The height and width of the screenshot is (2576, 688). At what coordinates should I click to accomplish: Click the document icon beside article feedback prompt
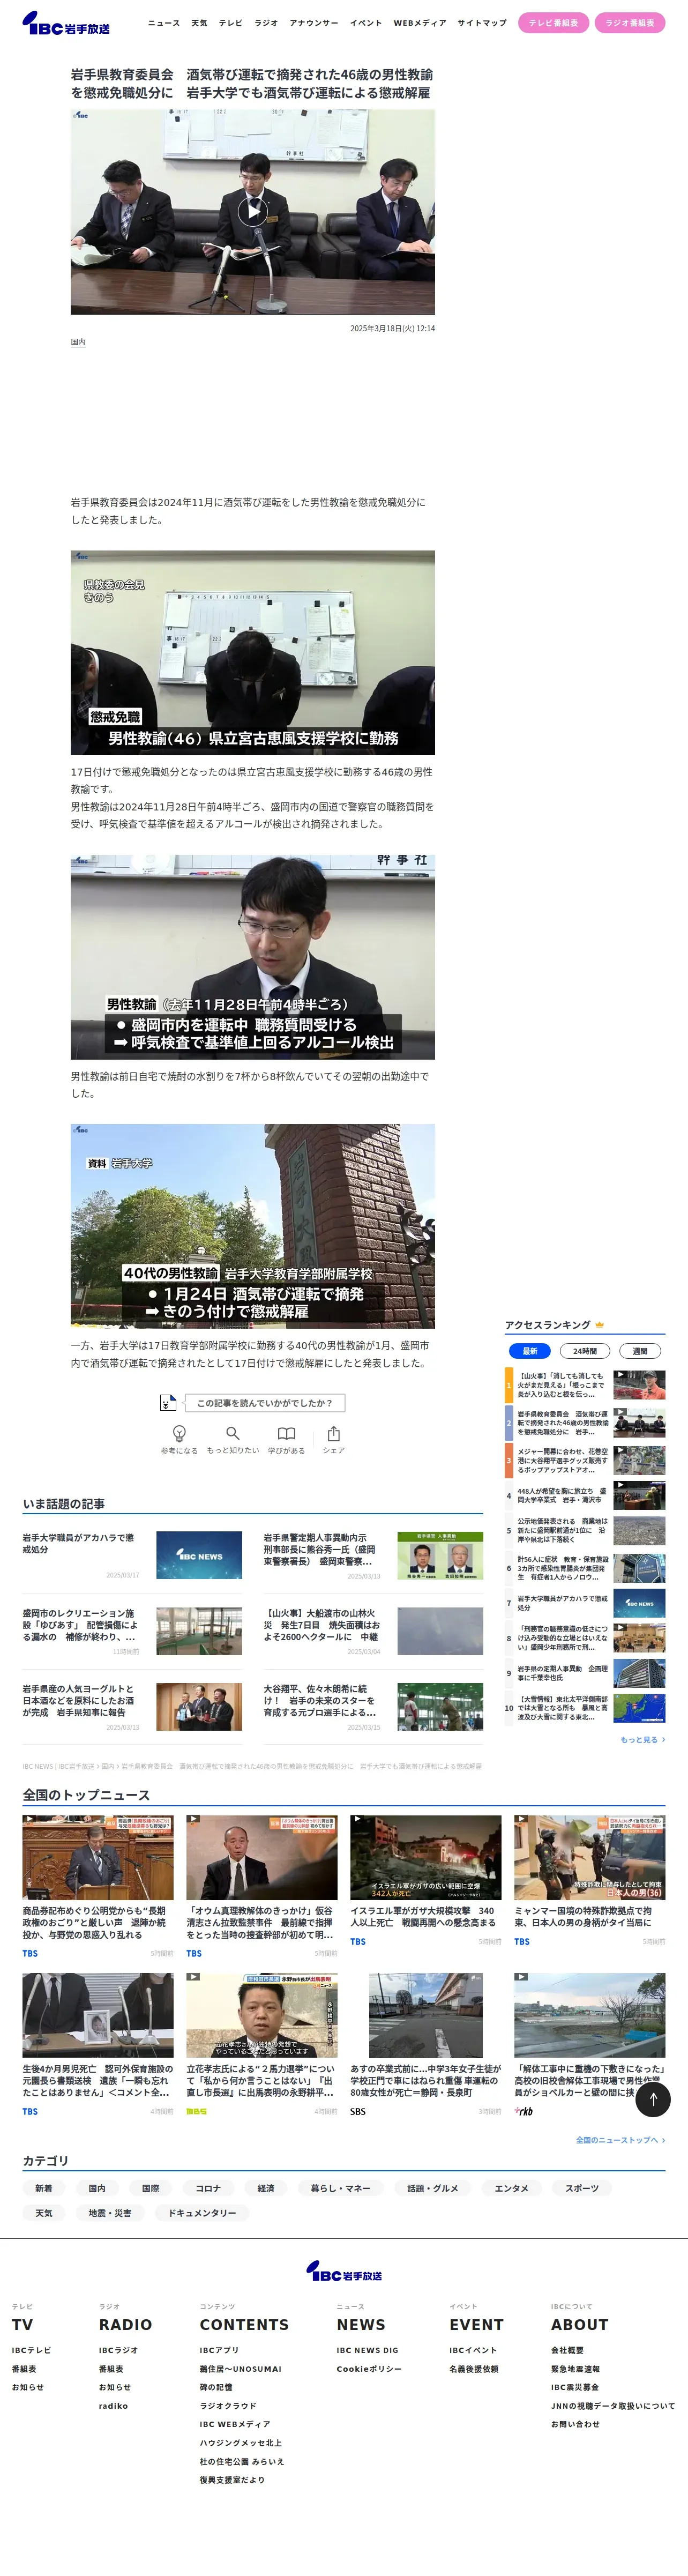(168, 1403)
